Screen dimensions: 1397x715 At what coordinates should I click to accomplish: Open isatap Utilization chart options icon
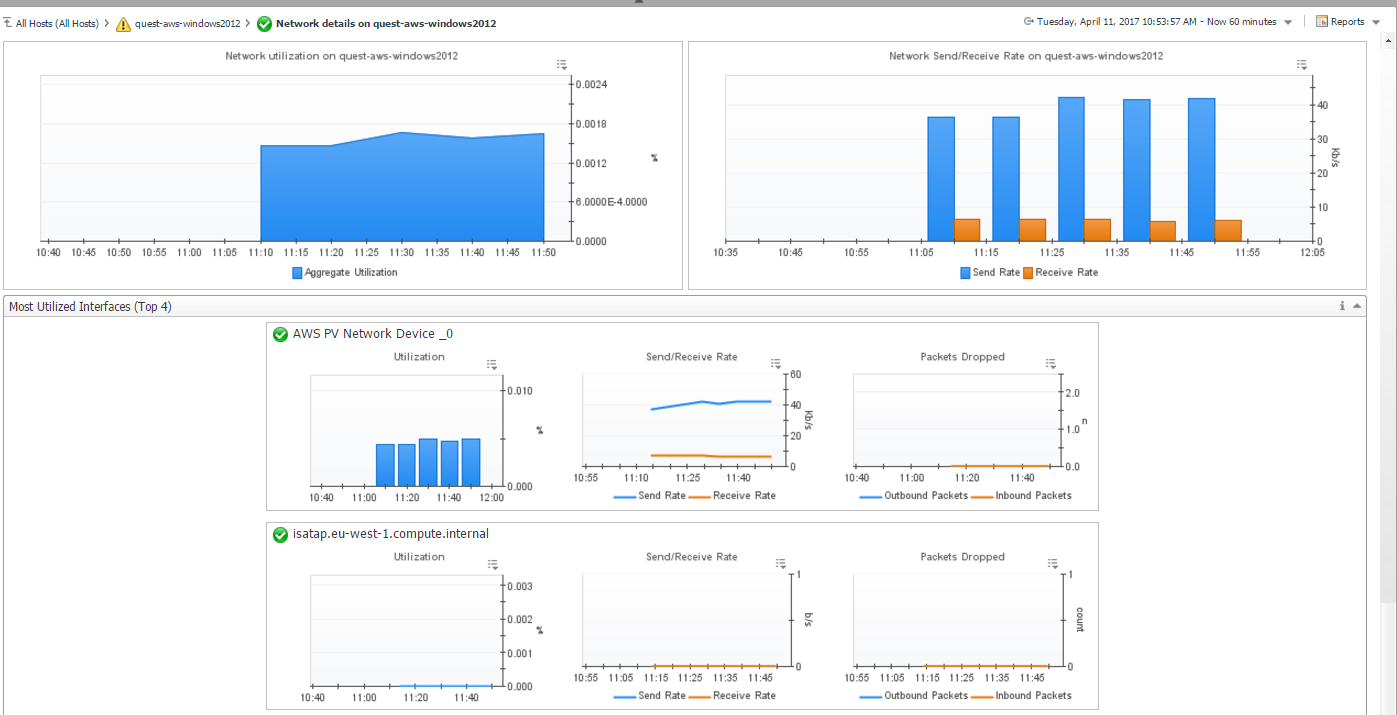(x=491, y=564)
